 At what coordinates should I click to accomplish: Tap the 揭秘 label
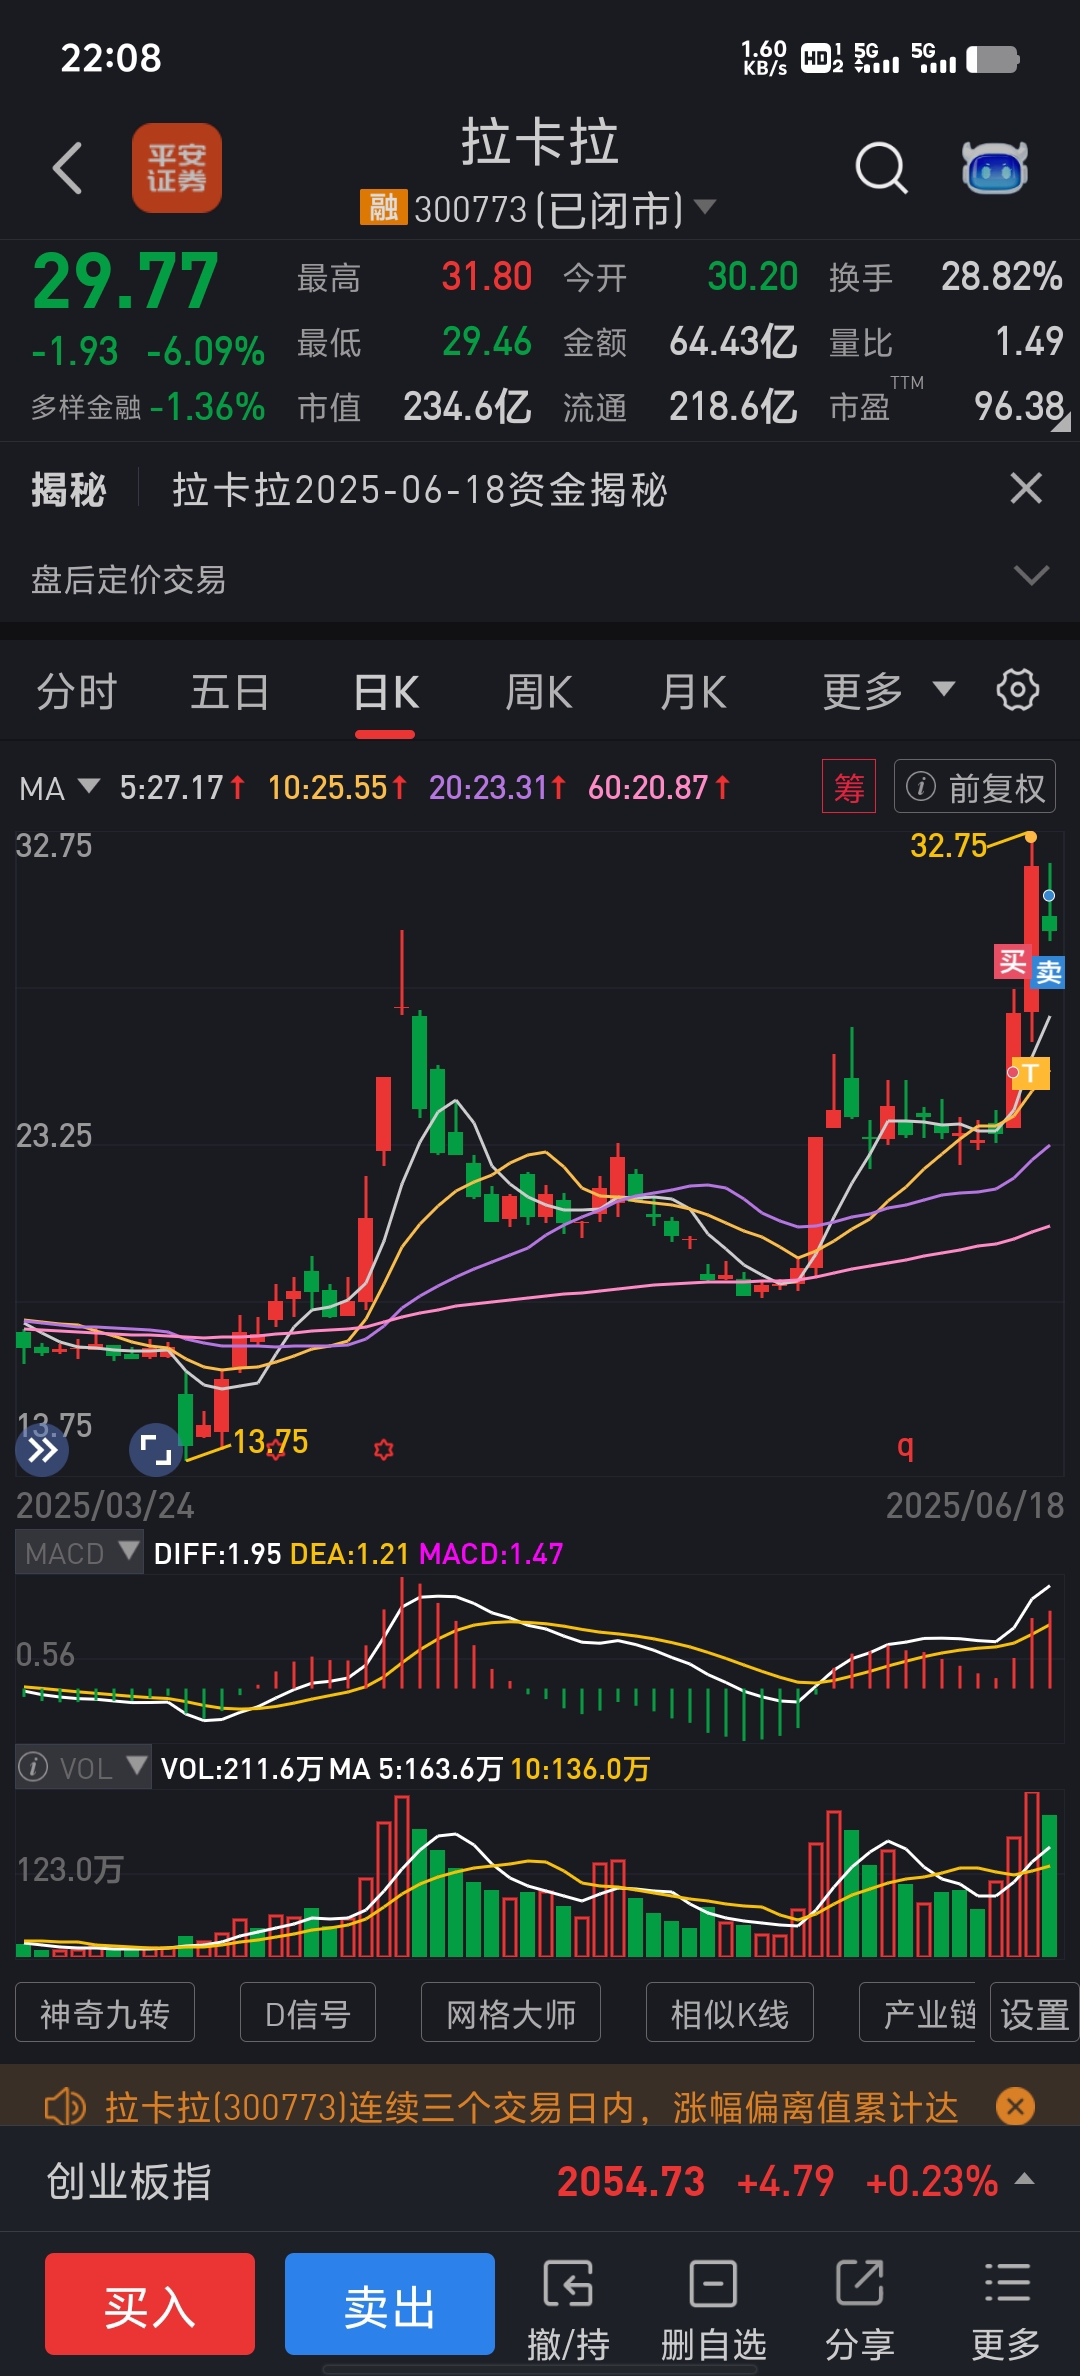tap(68, 490)
